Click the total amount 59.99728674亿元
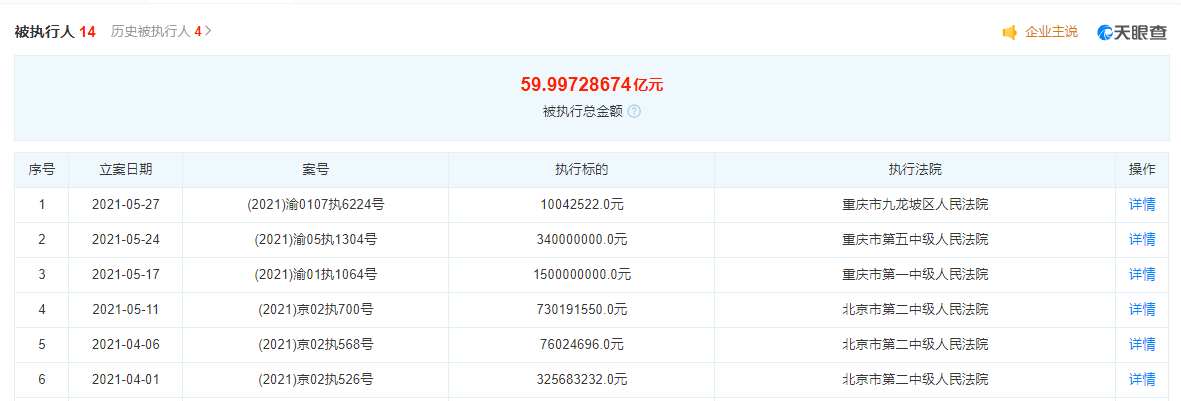 pos(591,85)
